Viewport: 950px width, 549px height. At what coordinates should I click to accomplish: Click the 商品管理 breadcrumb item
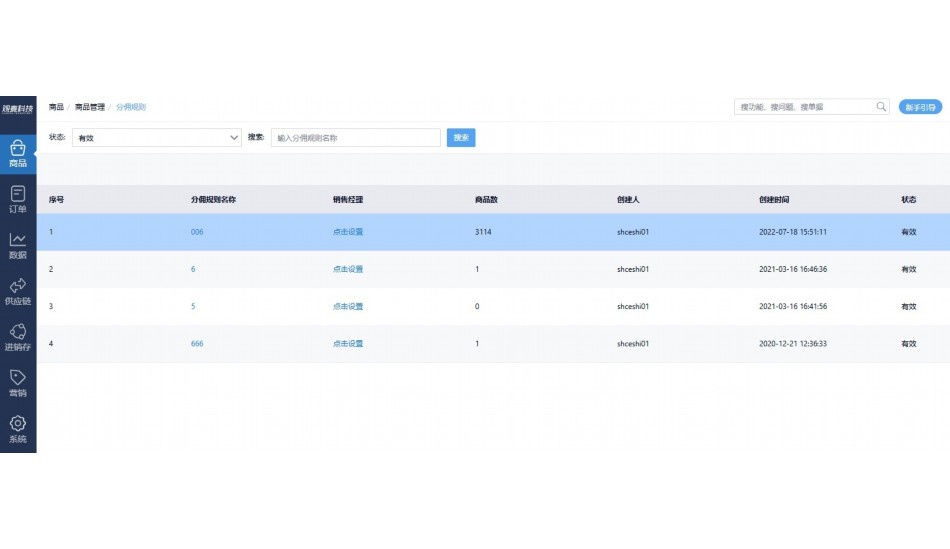[x=90, y=107]
